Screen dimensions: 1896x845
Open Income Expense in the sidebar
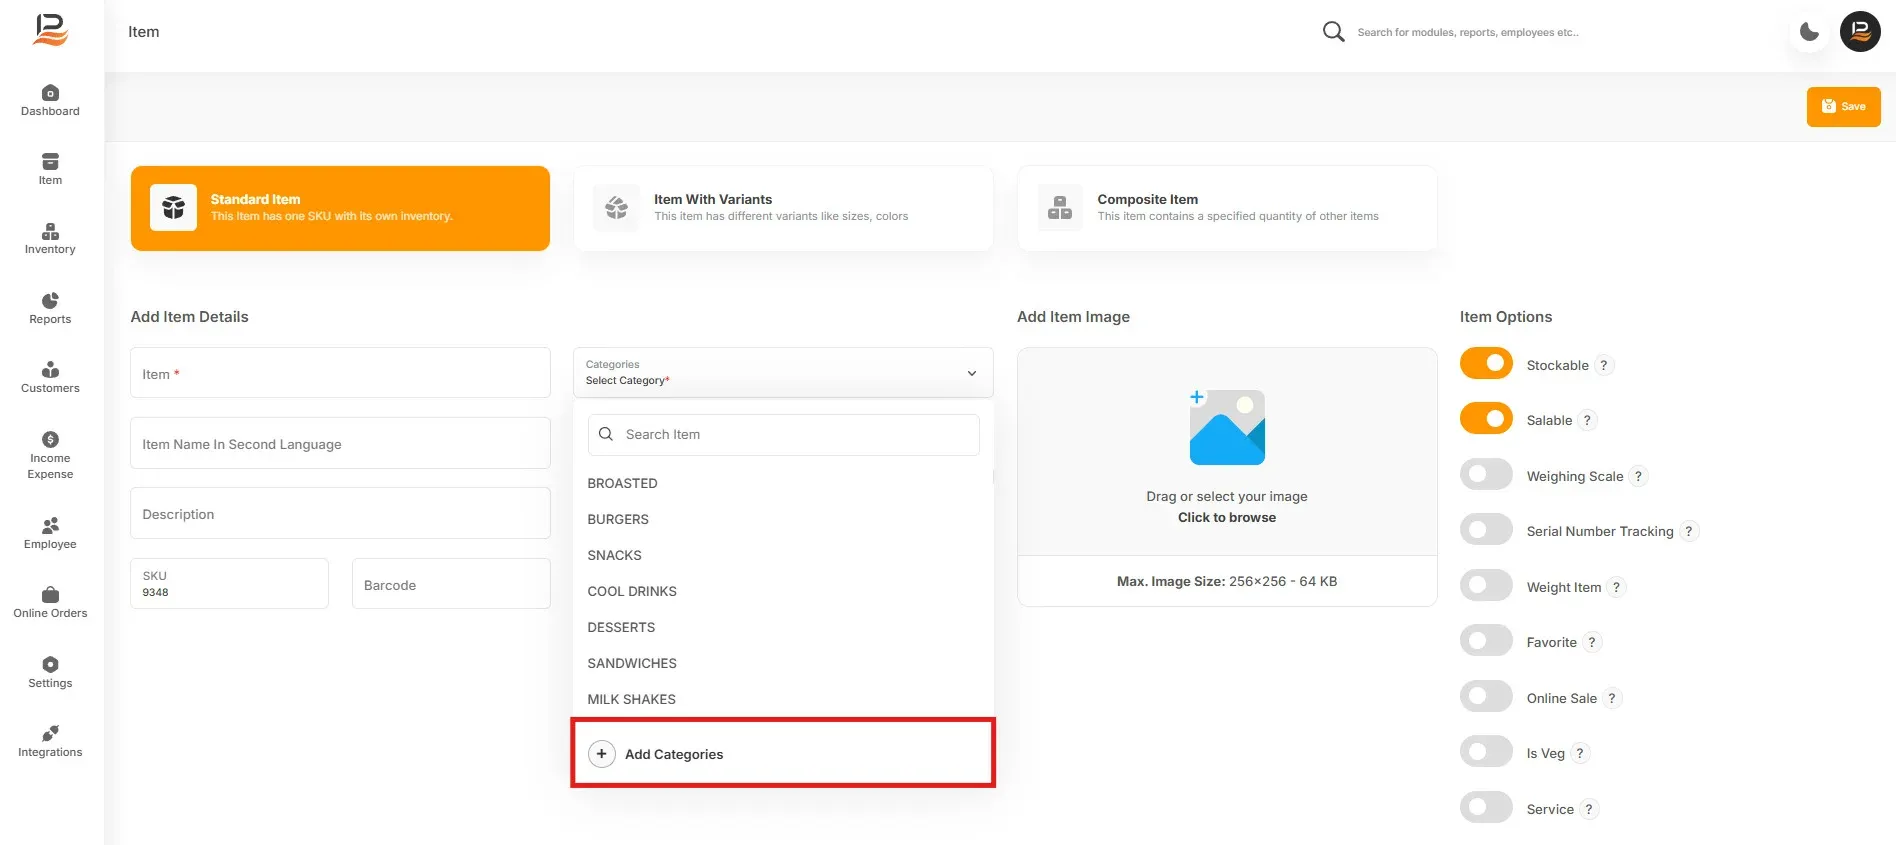click(x=50, y=455)
